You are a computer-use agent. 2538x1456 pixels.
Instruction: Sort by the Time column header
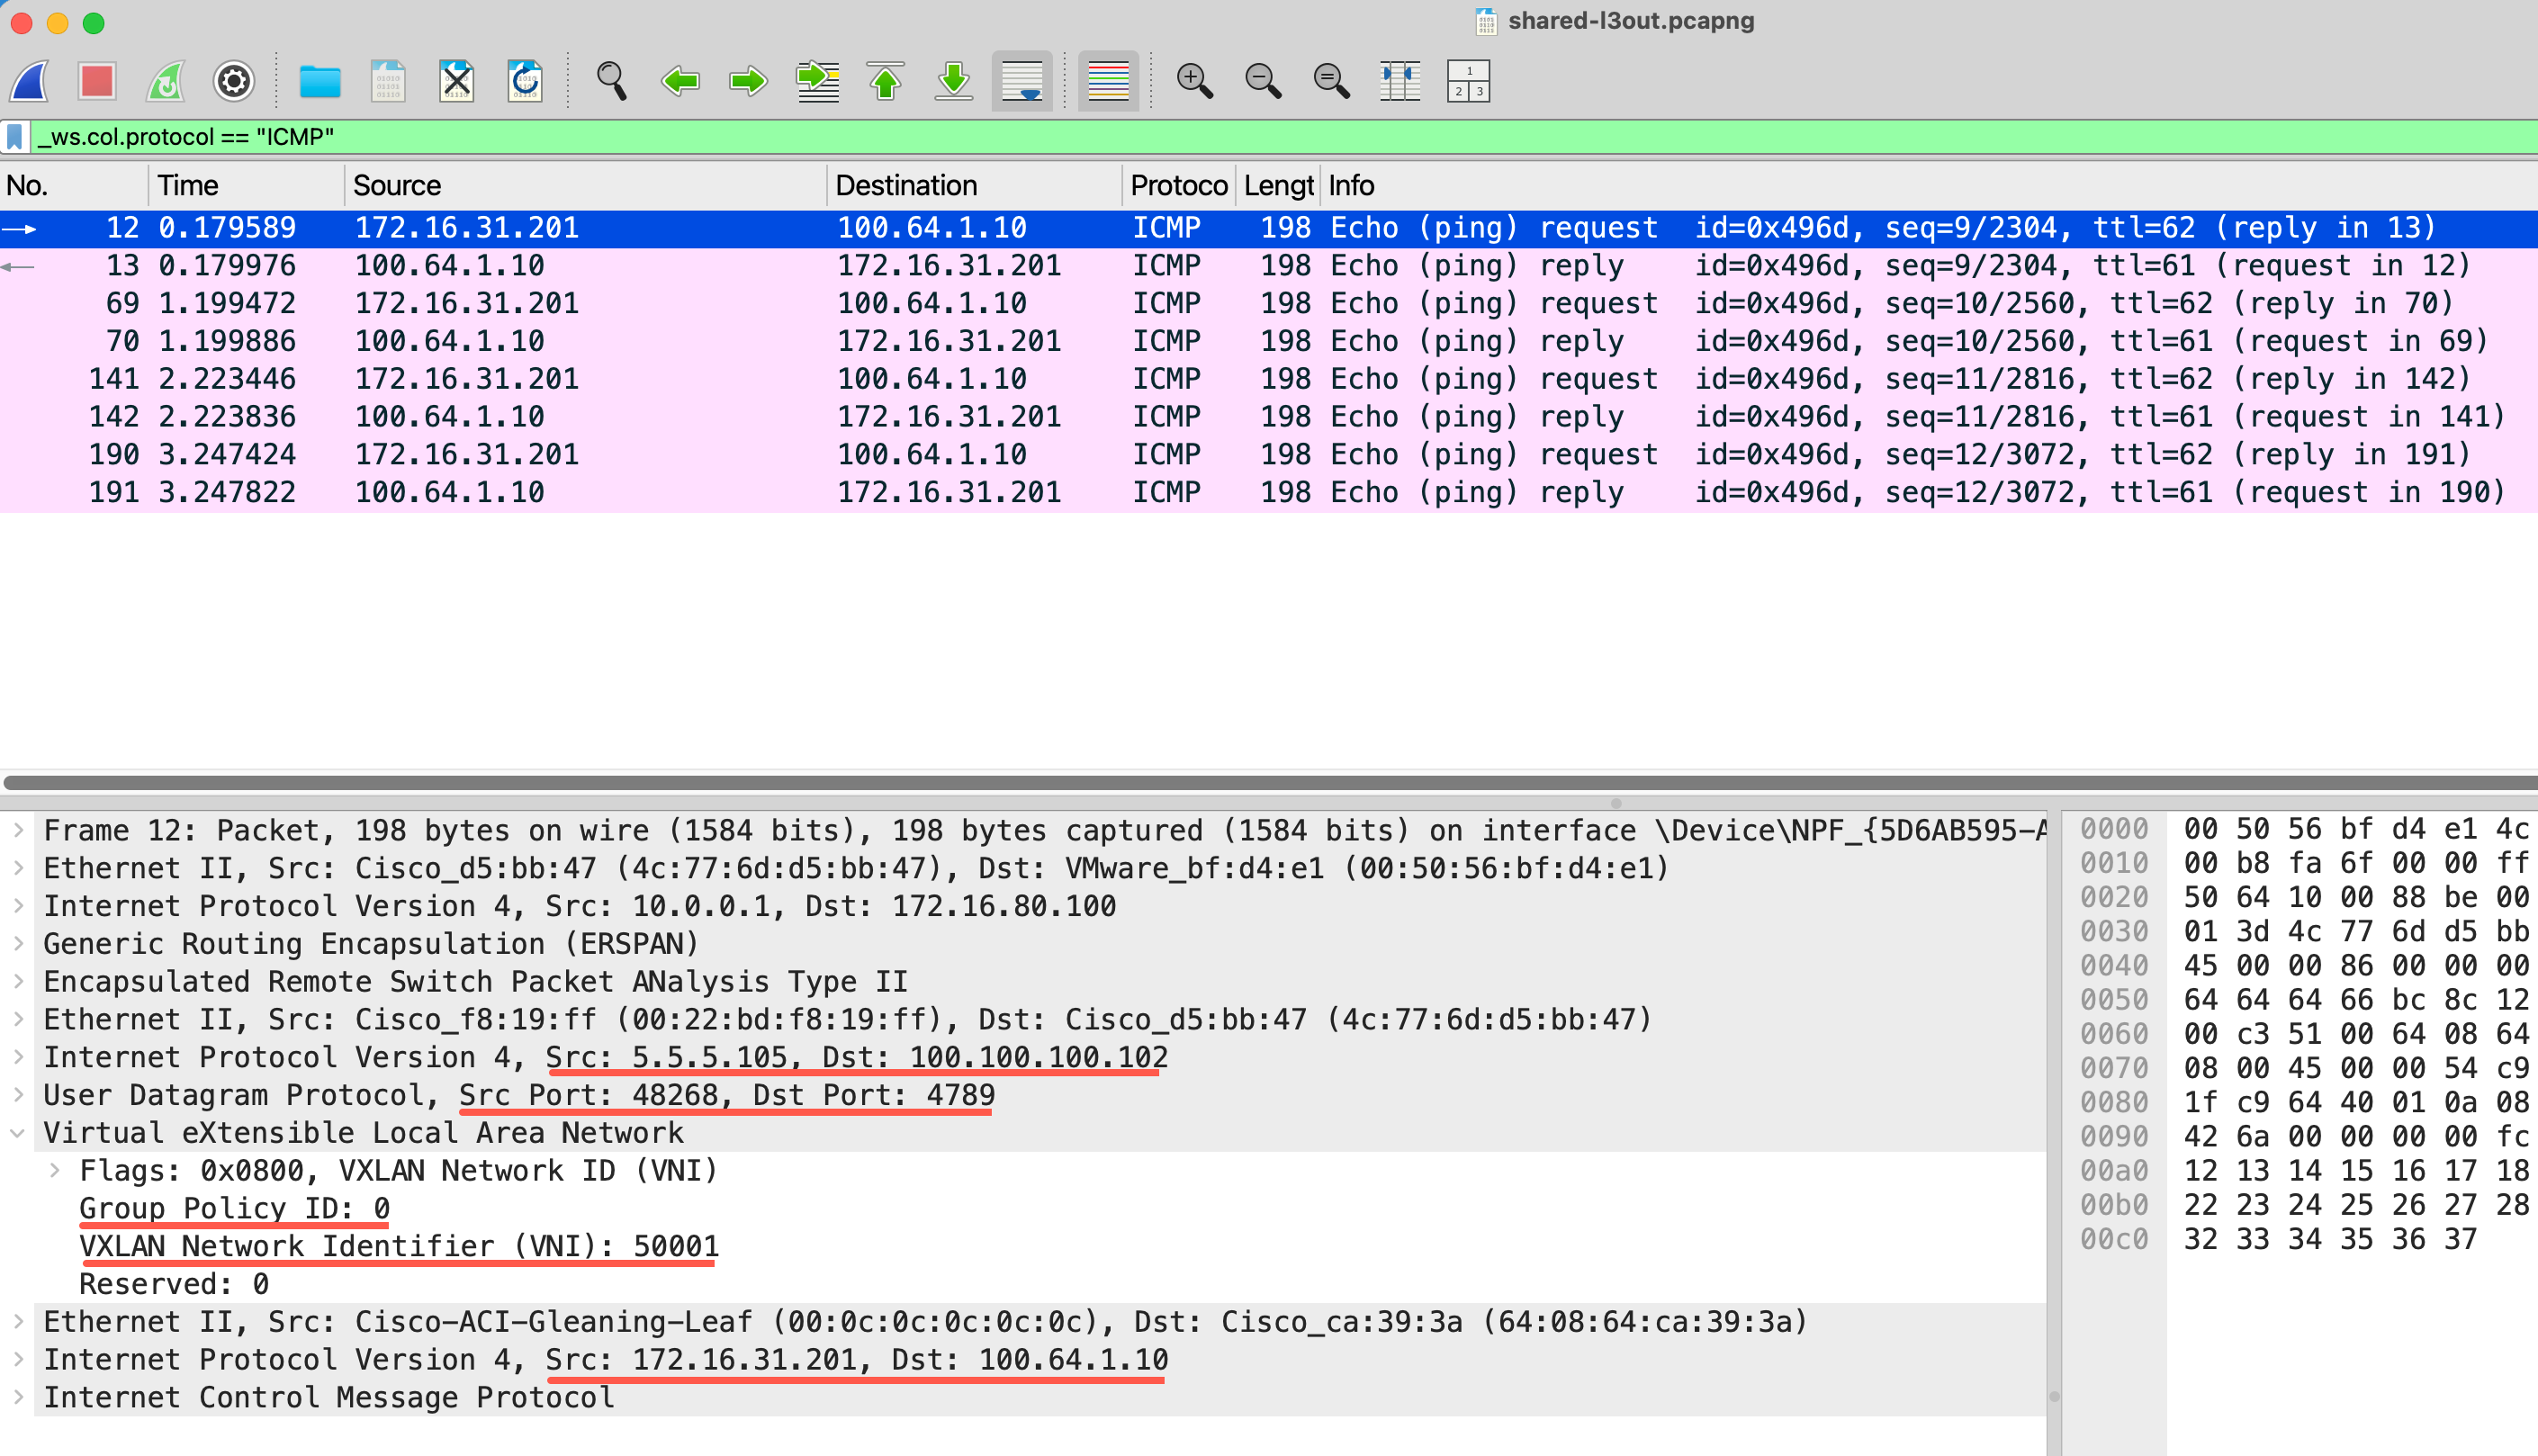pyautogui.click(x=247, y=186)
